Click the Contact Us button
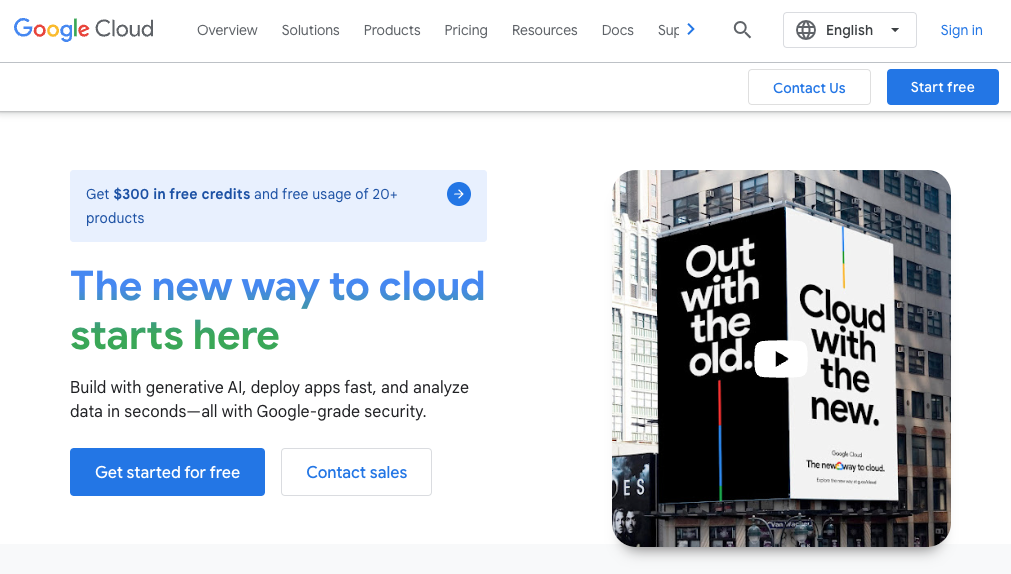This screenshot has height=574, width=1011. [x=809, y=87]
